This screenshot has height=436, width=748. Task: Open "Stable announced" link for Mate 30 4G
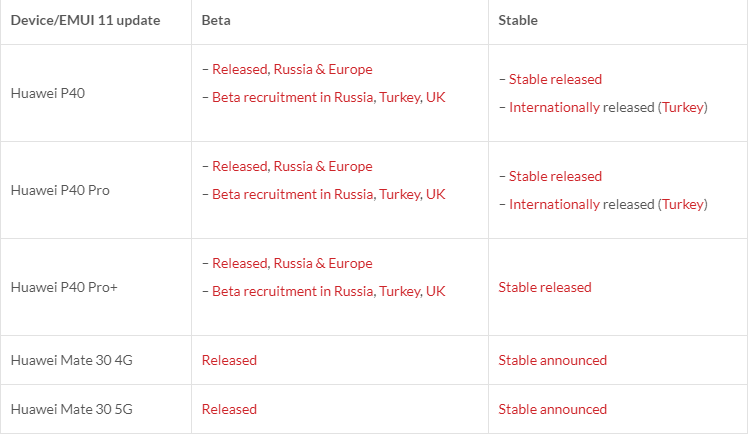coord(553,360)
